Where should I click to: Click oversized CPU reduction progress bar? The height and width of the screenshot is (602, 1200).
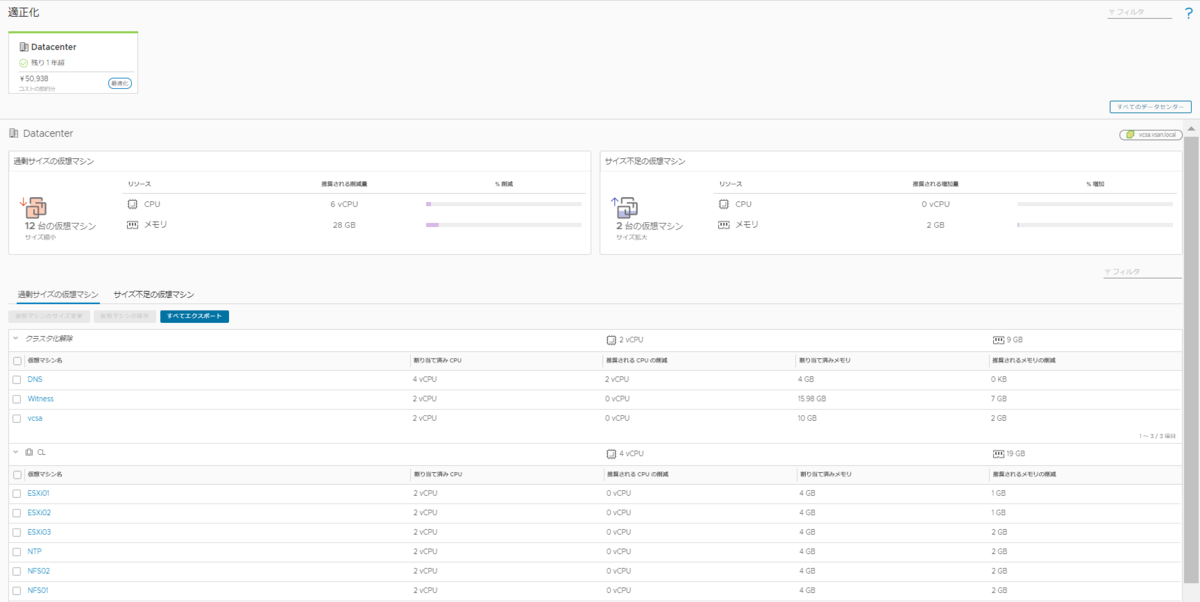[x=504, y=204]
